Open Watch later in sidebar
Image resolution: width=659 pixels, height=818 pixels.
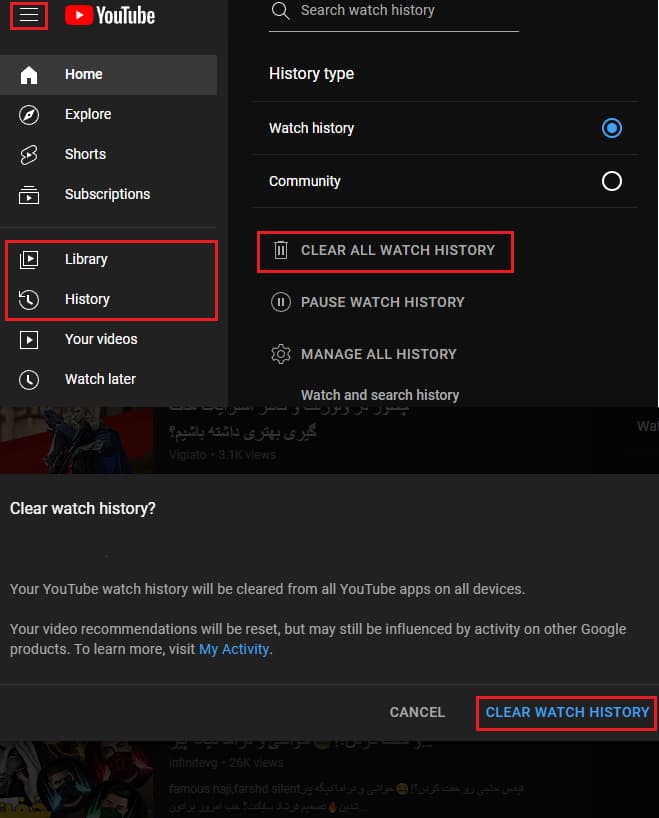click(109, 379)
